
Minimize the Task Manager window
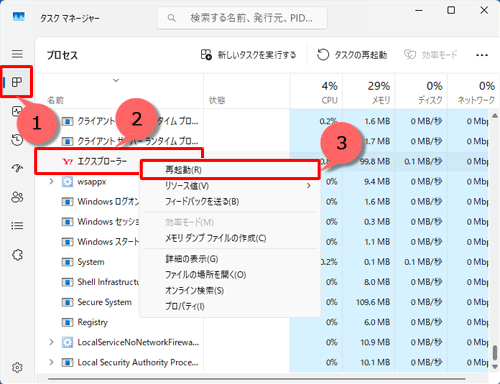(x=419, y=11)
